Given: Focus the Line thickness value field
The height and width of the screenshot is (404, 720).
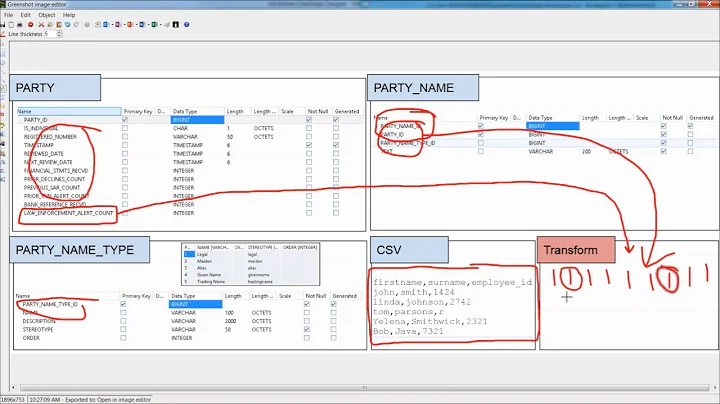Looking at the screenshot, I should [50, 34].
